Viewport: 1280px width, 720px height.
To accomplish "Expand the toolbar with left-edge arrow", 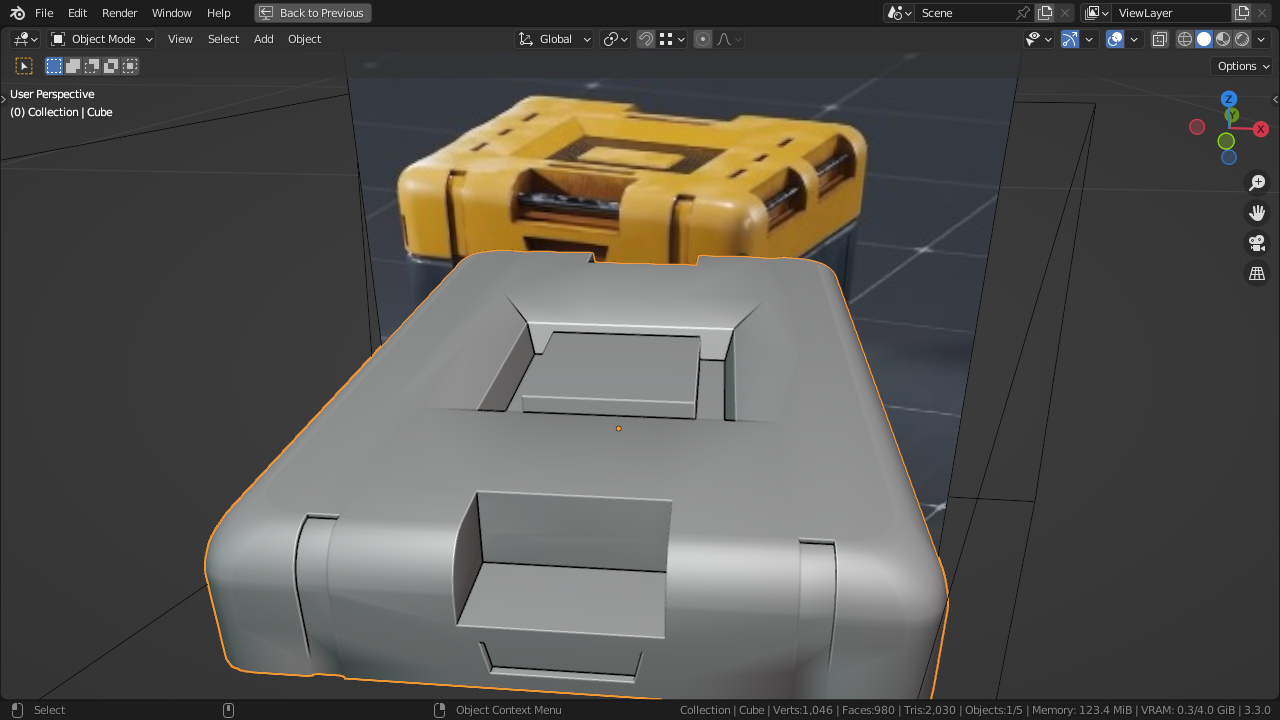I will coord(4,99).
